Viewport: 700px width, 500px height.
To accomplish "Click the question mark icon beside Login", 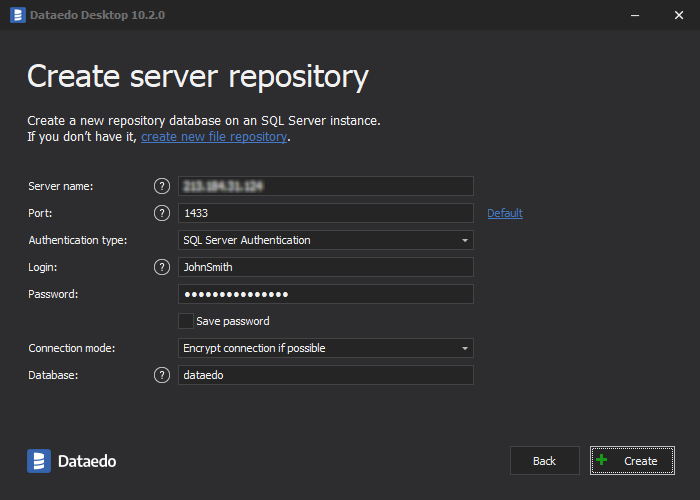I will point(162,267).
